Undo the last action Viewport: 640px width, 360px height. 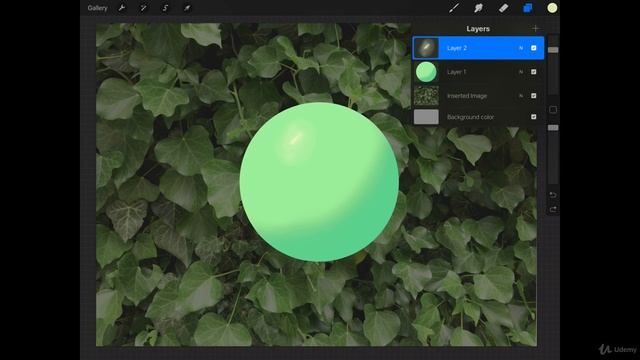pyautogui.click(x=553, y=195)
